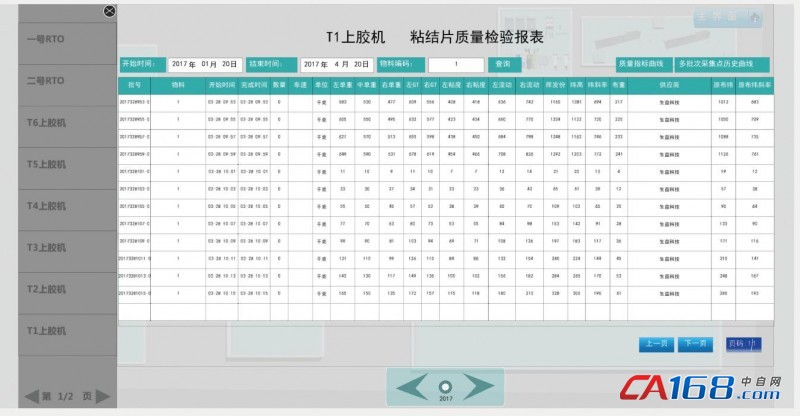Click 下一页 next page button

tap(695, 344)
